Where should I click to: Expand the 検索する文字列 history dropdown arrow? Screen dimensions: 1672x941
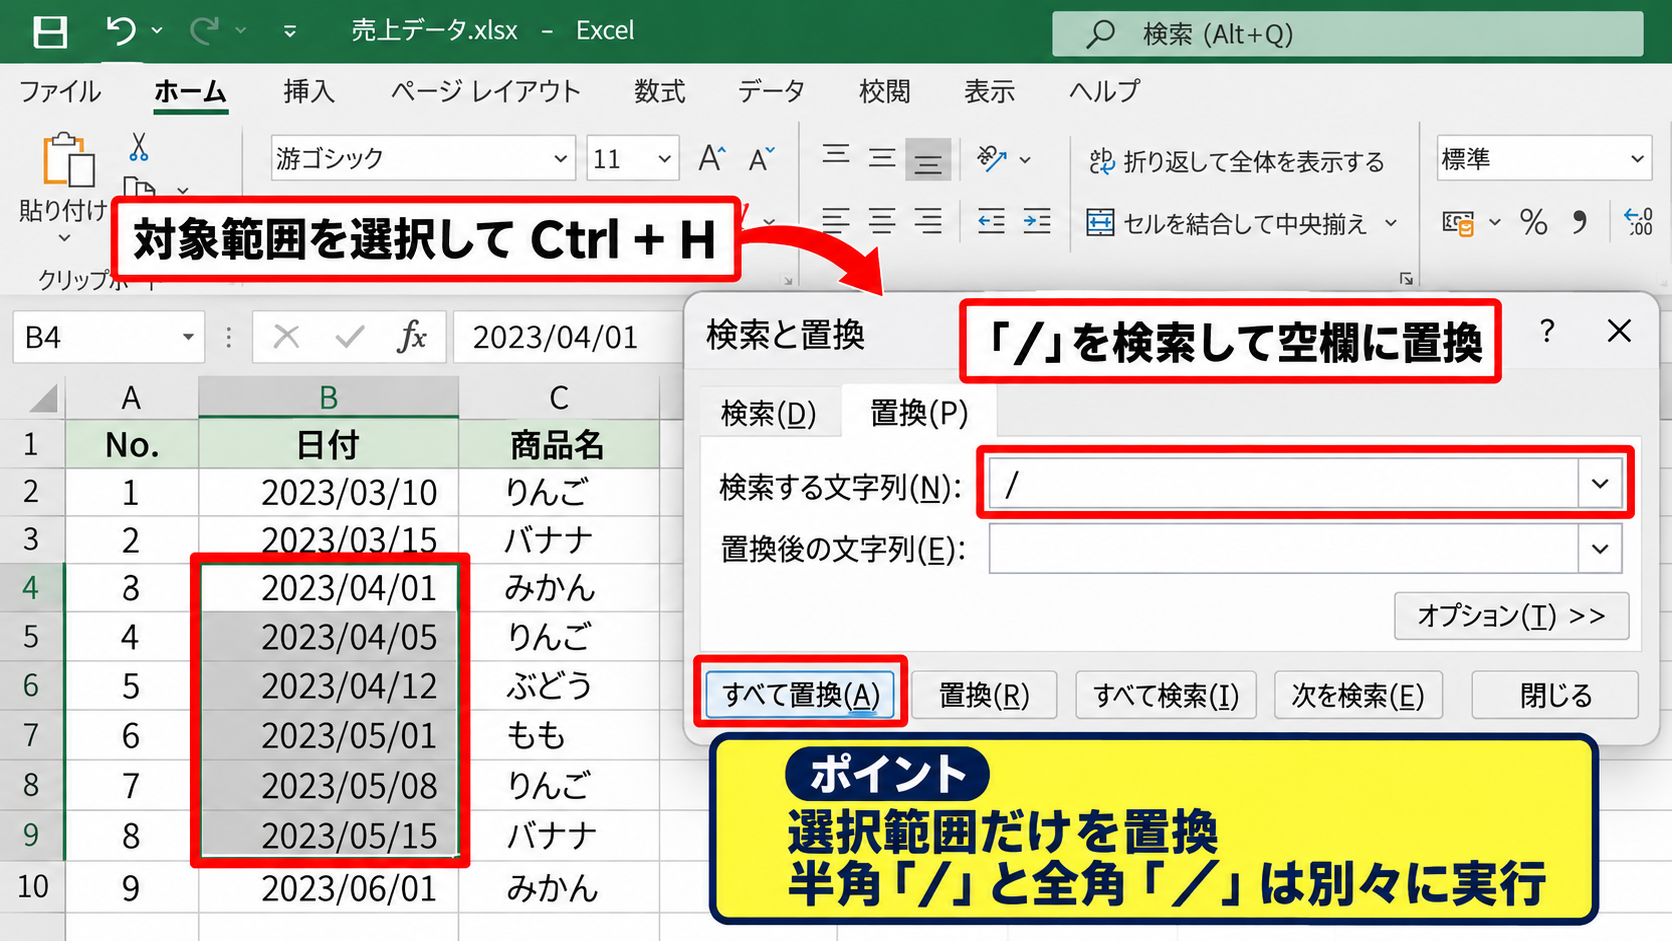1600,484
